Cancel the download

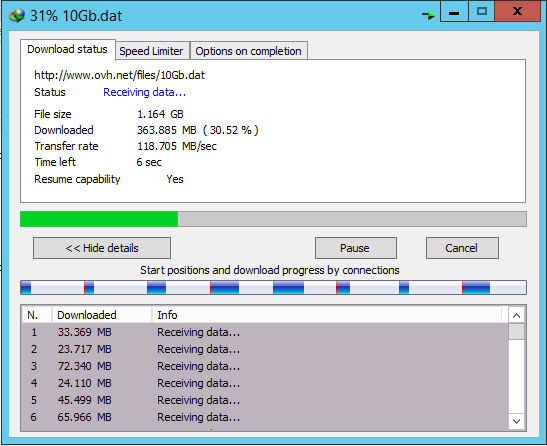pos(462,248)
